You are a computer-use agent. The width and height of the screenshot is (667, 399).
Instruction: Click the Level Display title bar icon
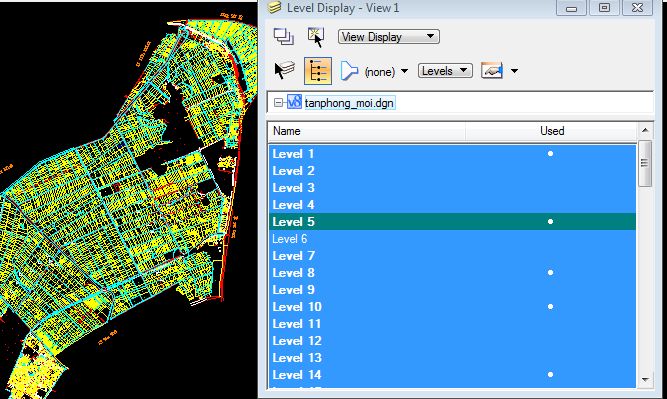(x=274, y=7)
